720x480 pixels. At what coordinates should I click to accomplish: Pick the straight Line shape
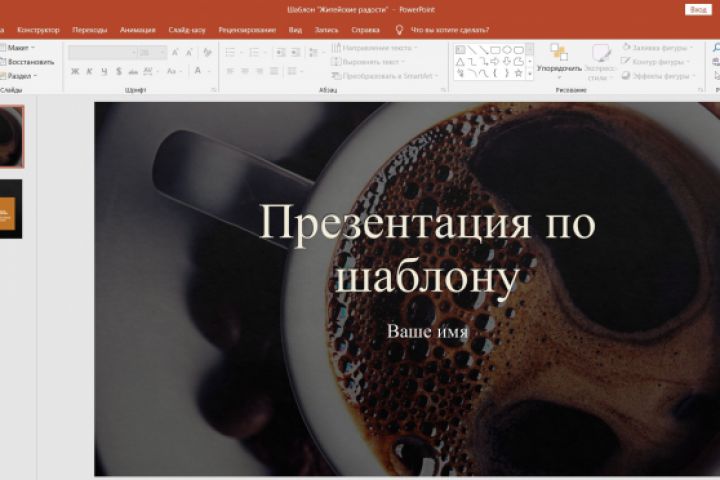pos(472,50)
